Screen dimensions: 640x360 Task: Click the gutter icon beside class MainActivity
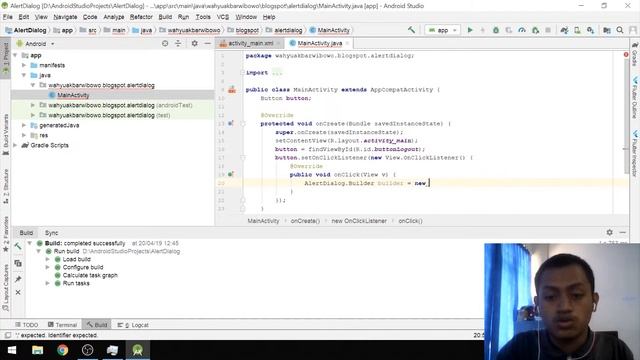tap(232, 89)
